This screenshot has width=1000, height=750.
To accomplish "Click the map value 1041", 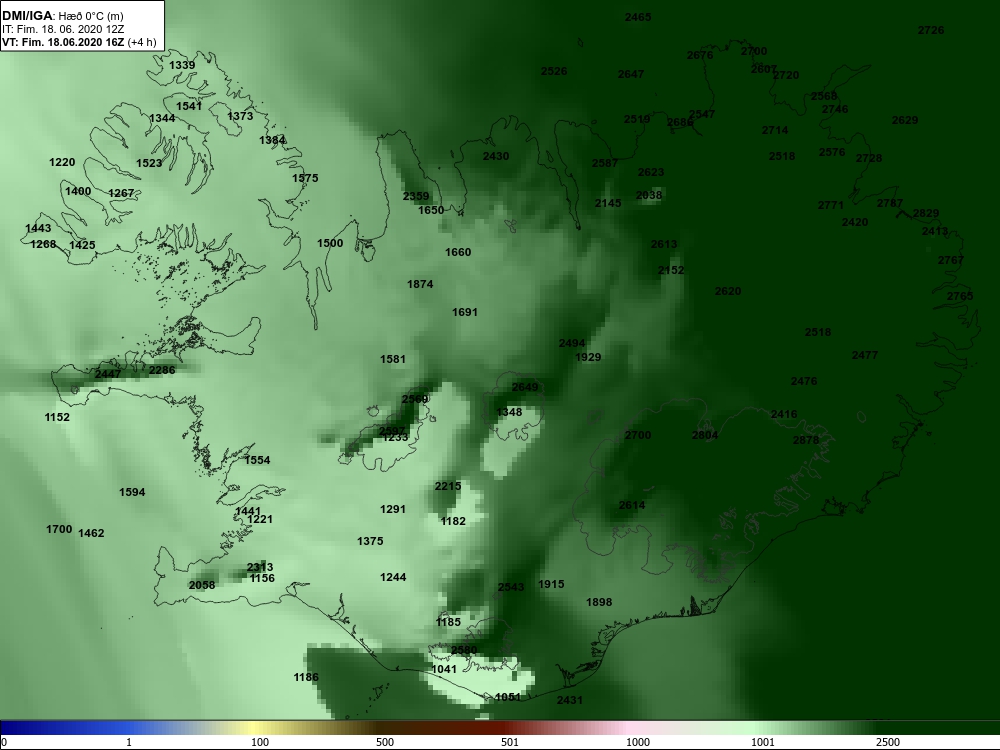I will point(444,668).
